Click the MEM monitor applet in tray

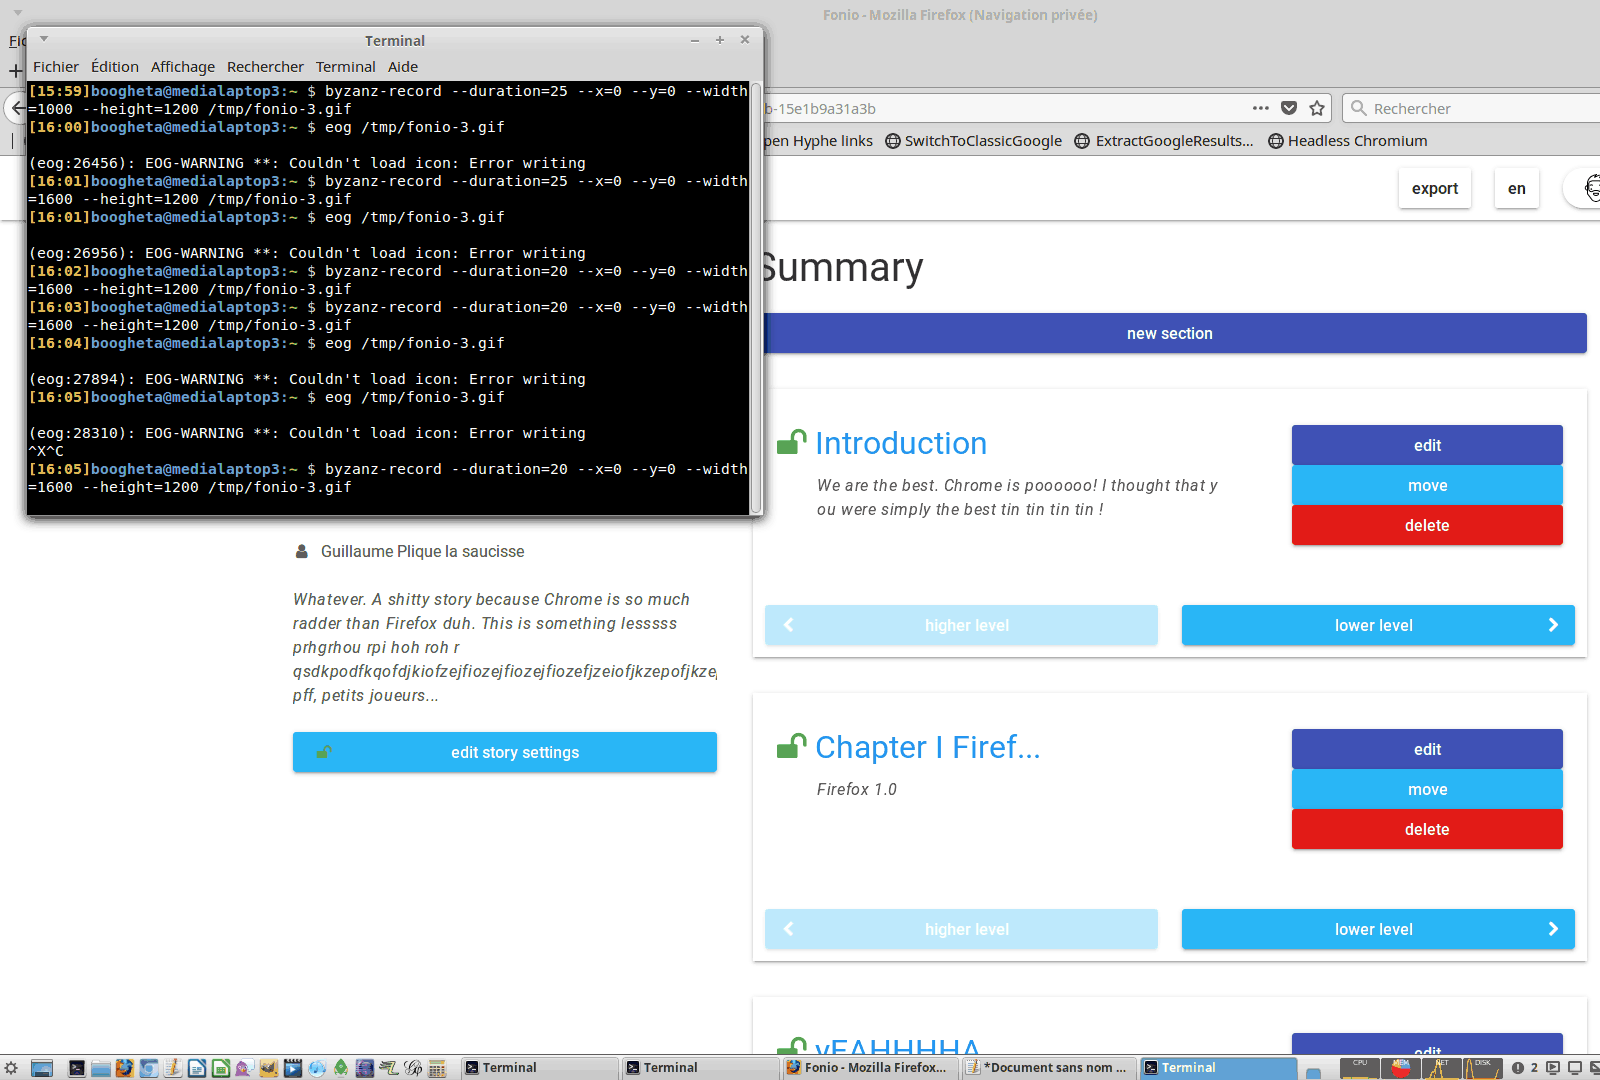click(1401, 1068)
